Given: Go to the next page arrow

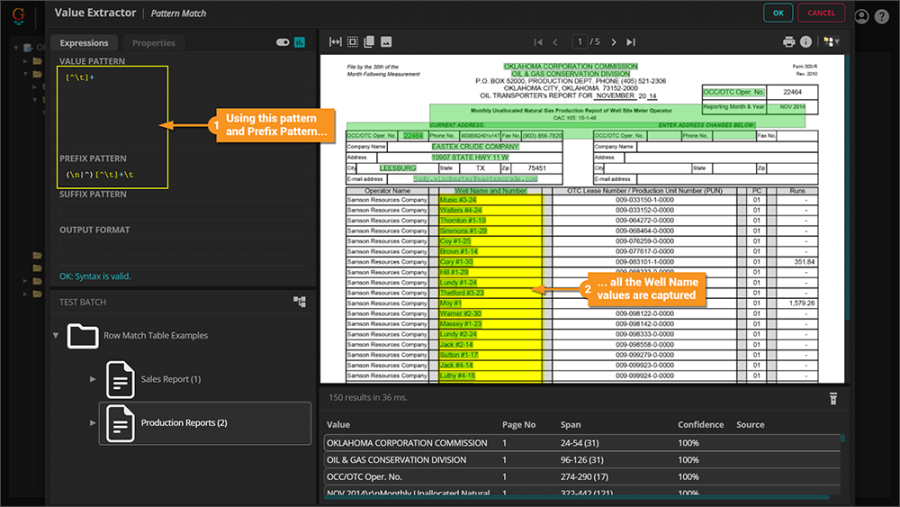Looking at the screenshot, I should click(614, 42).
